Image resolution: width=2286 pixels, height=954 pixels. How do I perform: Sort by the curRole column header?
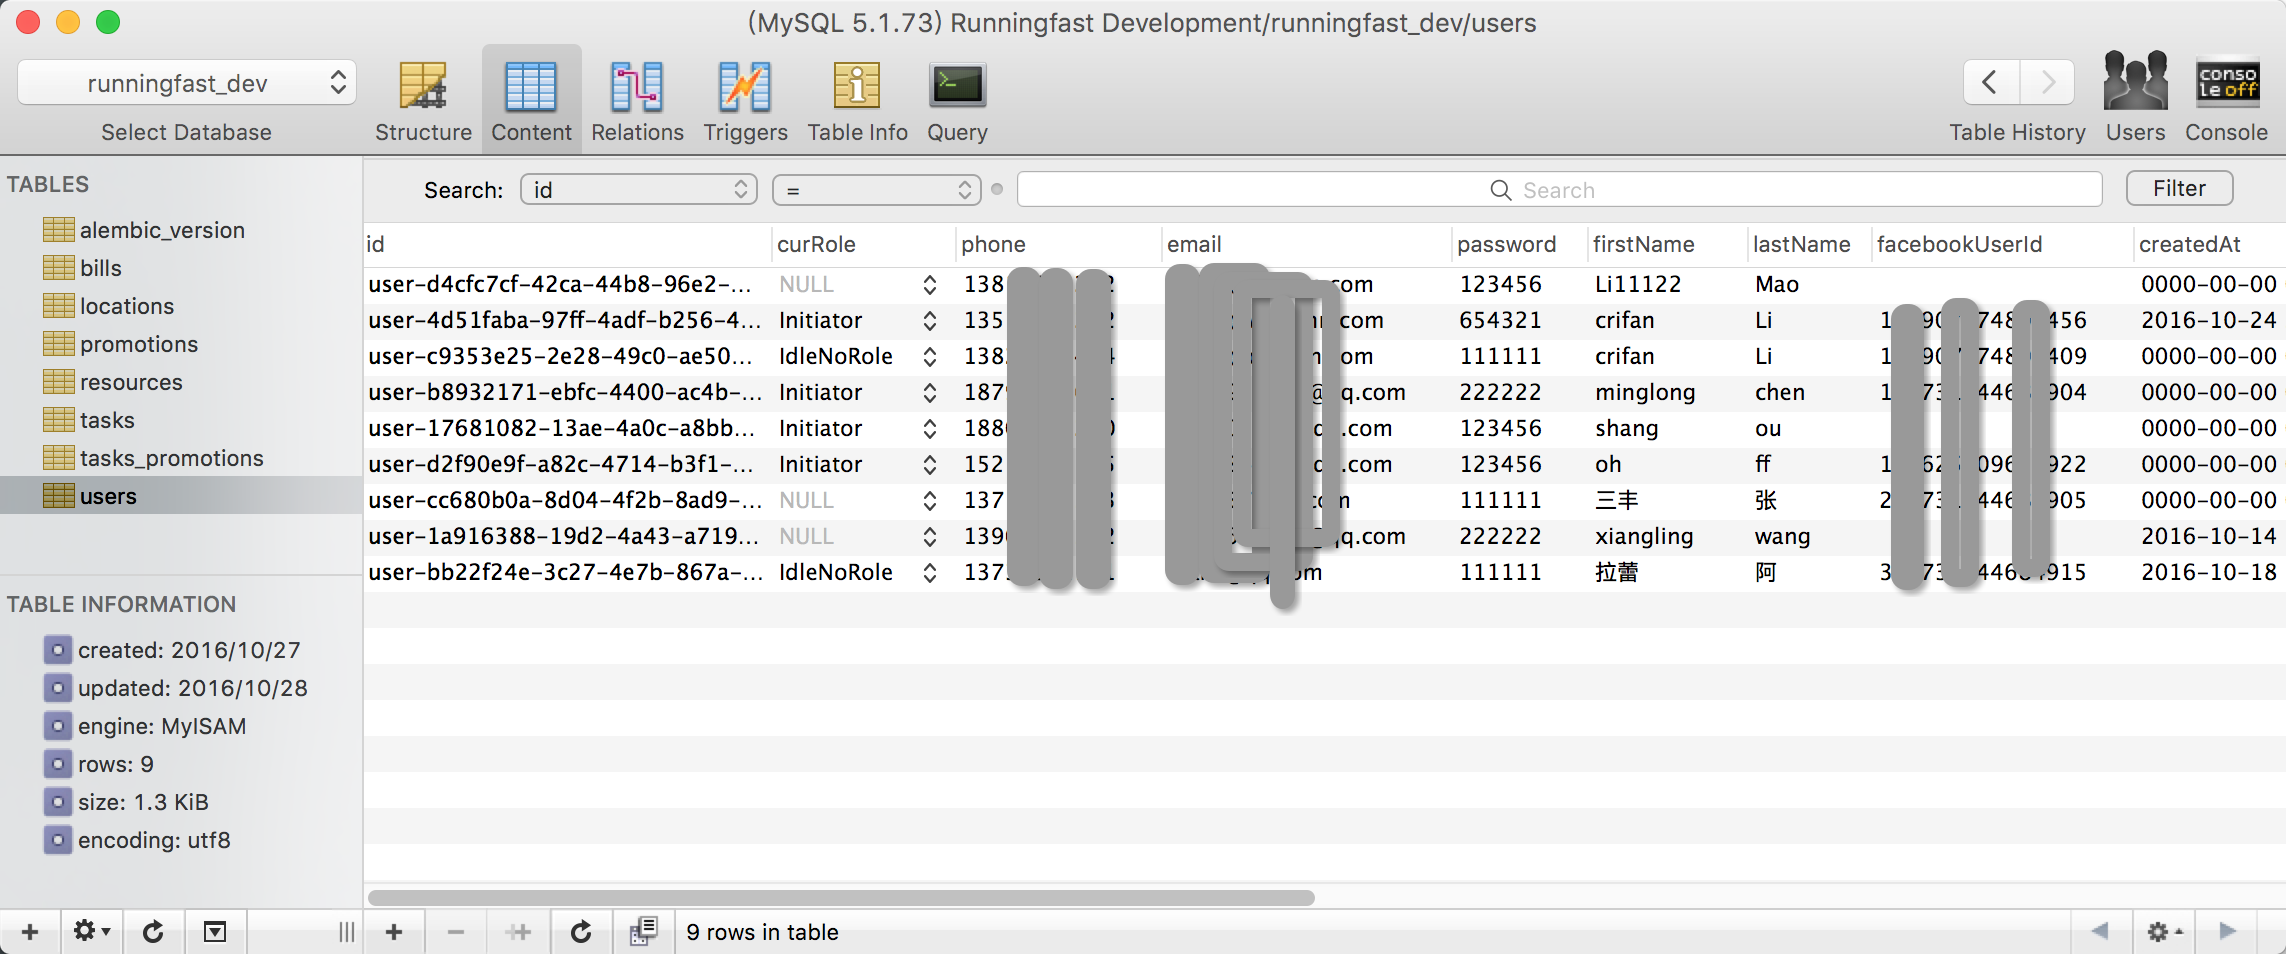click(864, 244)
